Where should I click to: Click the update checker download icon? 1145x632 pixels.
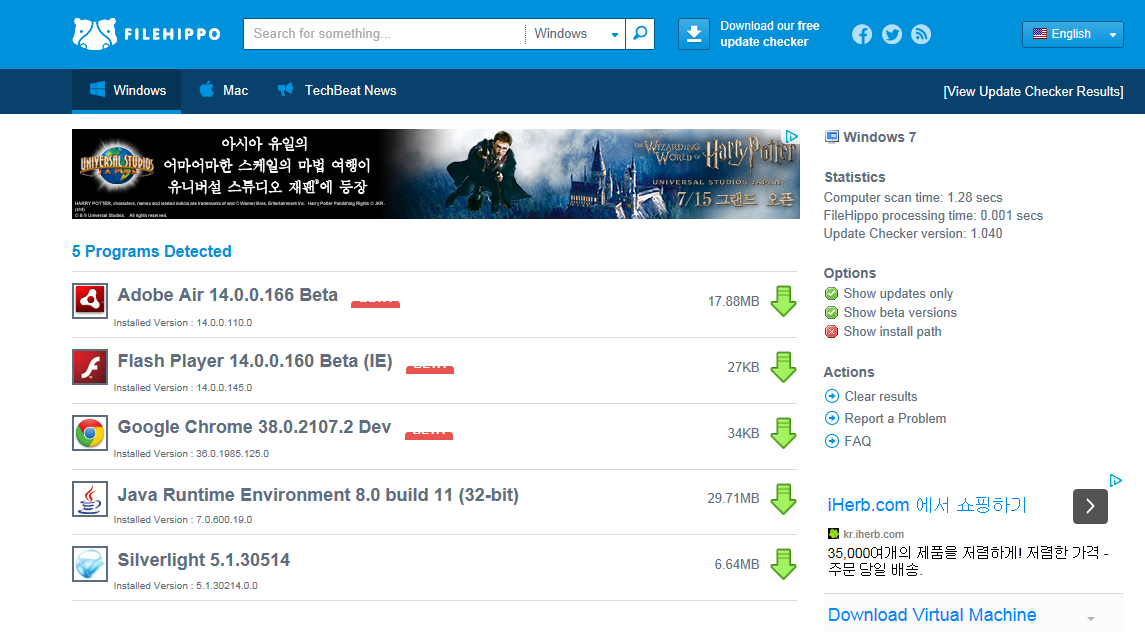pos(694,34)
